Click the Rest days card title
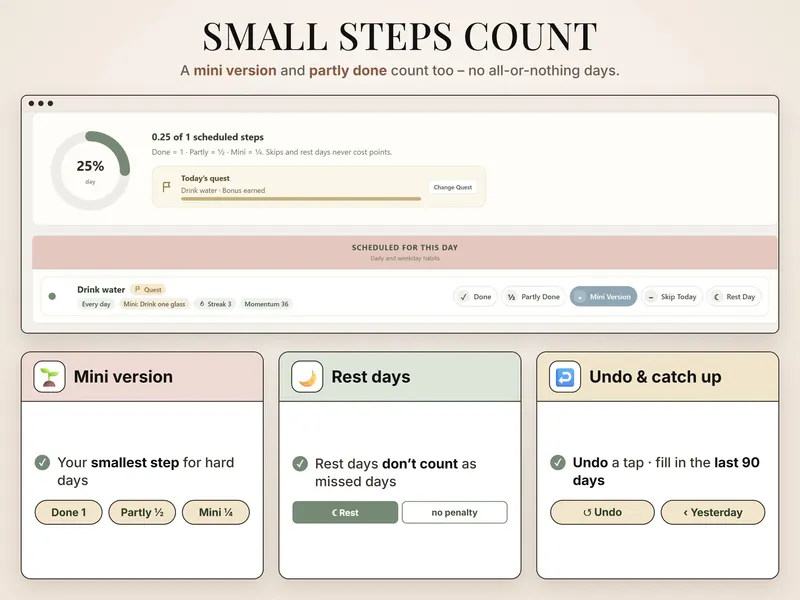The height and width of the screenshot is (600, 800). pos(371,377)
